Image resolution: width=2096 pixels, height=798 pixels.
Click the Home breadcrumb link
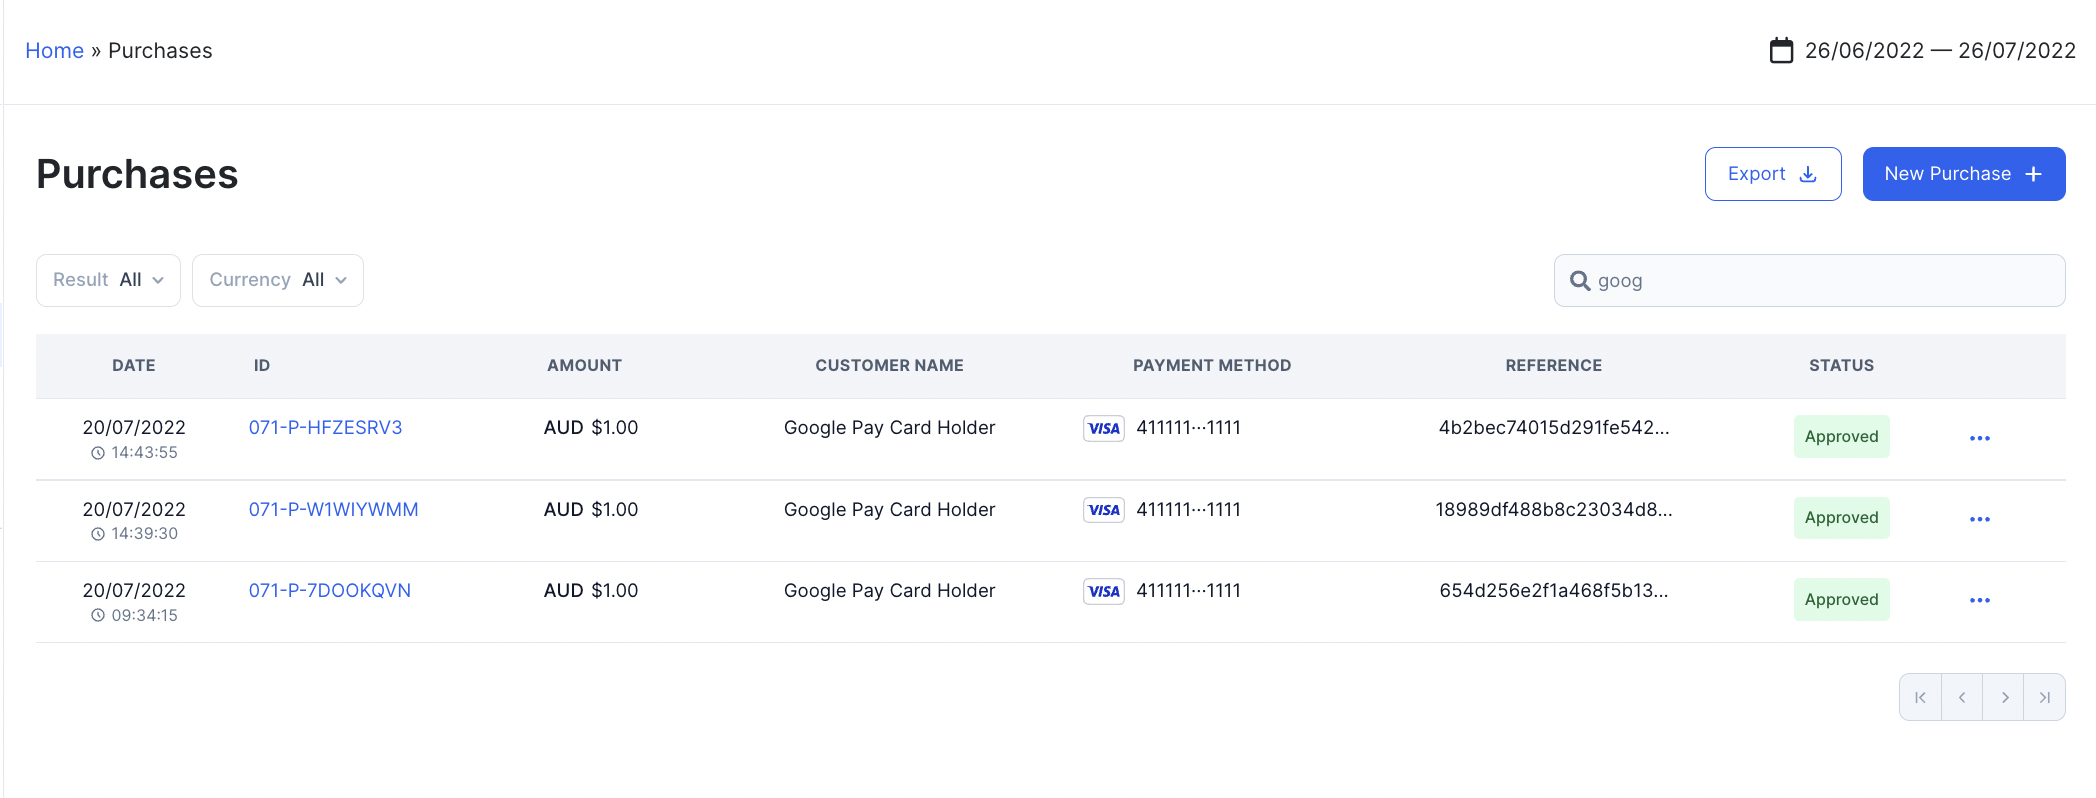[x=54, y=51]
